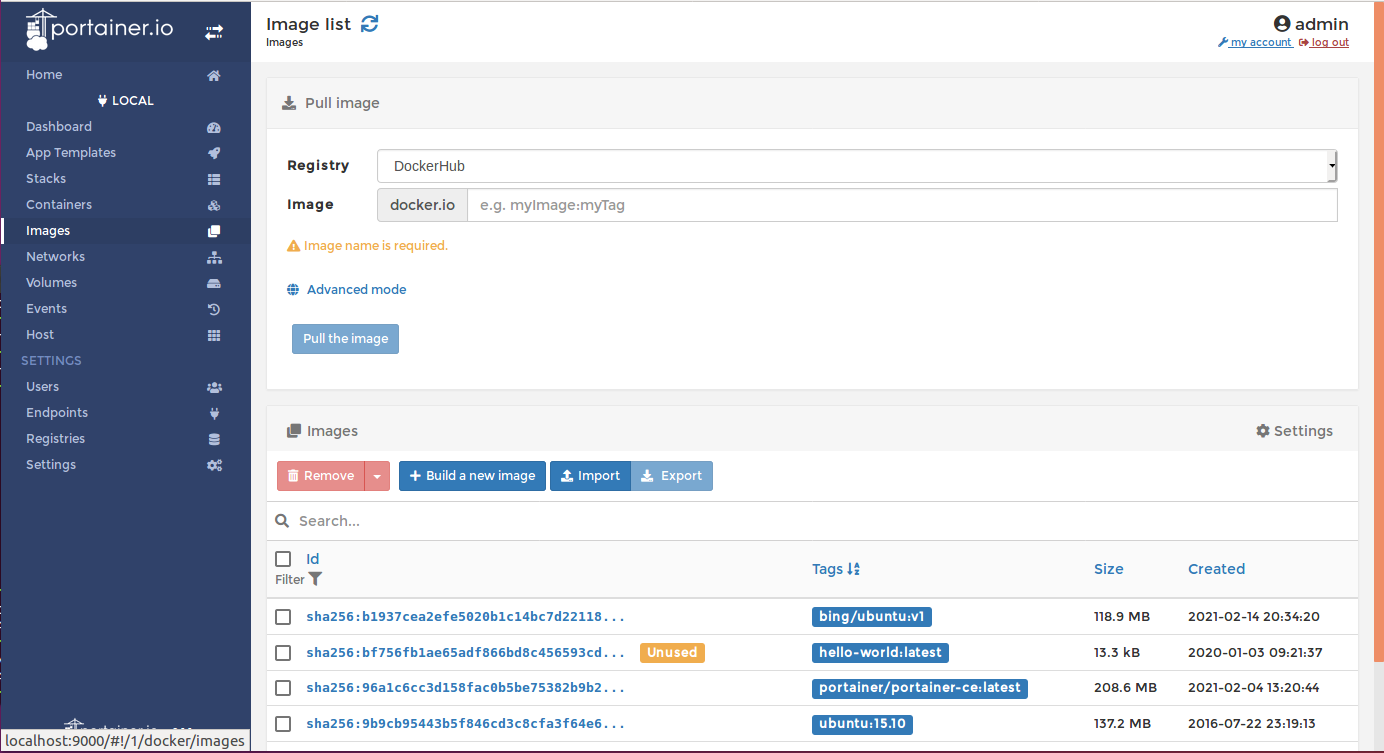The height and width of the screenshot is (753, 1384).
Task: Click the Containers icon in the sidebar
Action: [x=214, y=203]
